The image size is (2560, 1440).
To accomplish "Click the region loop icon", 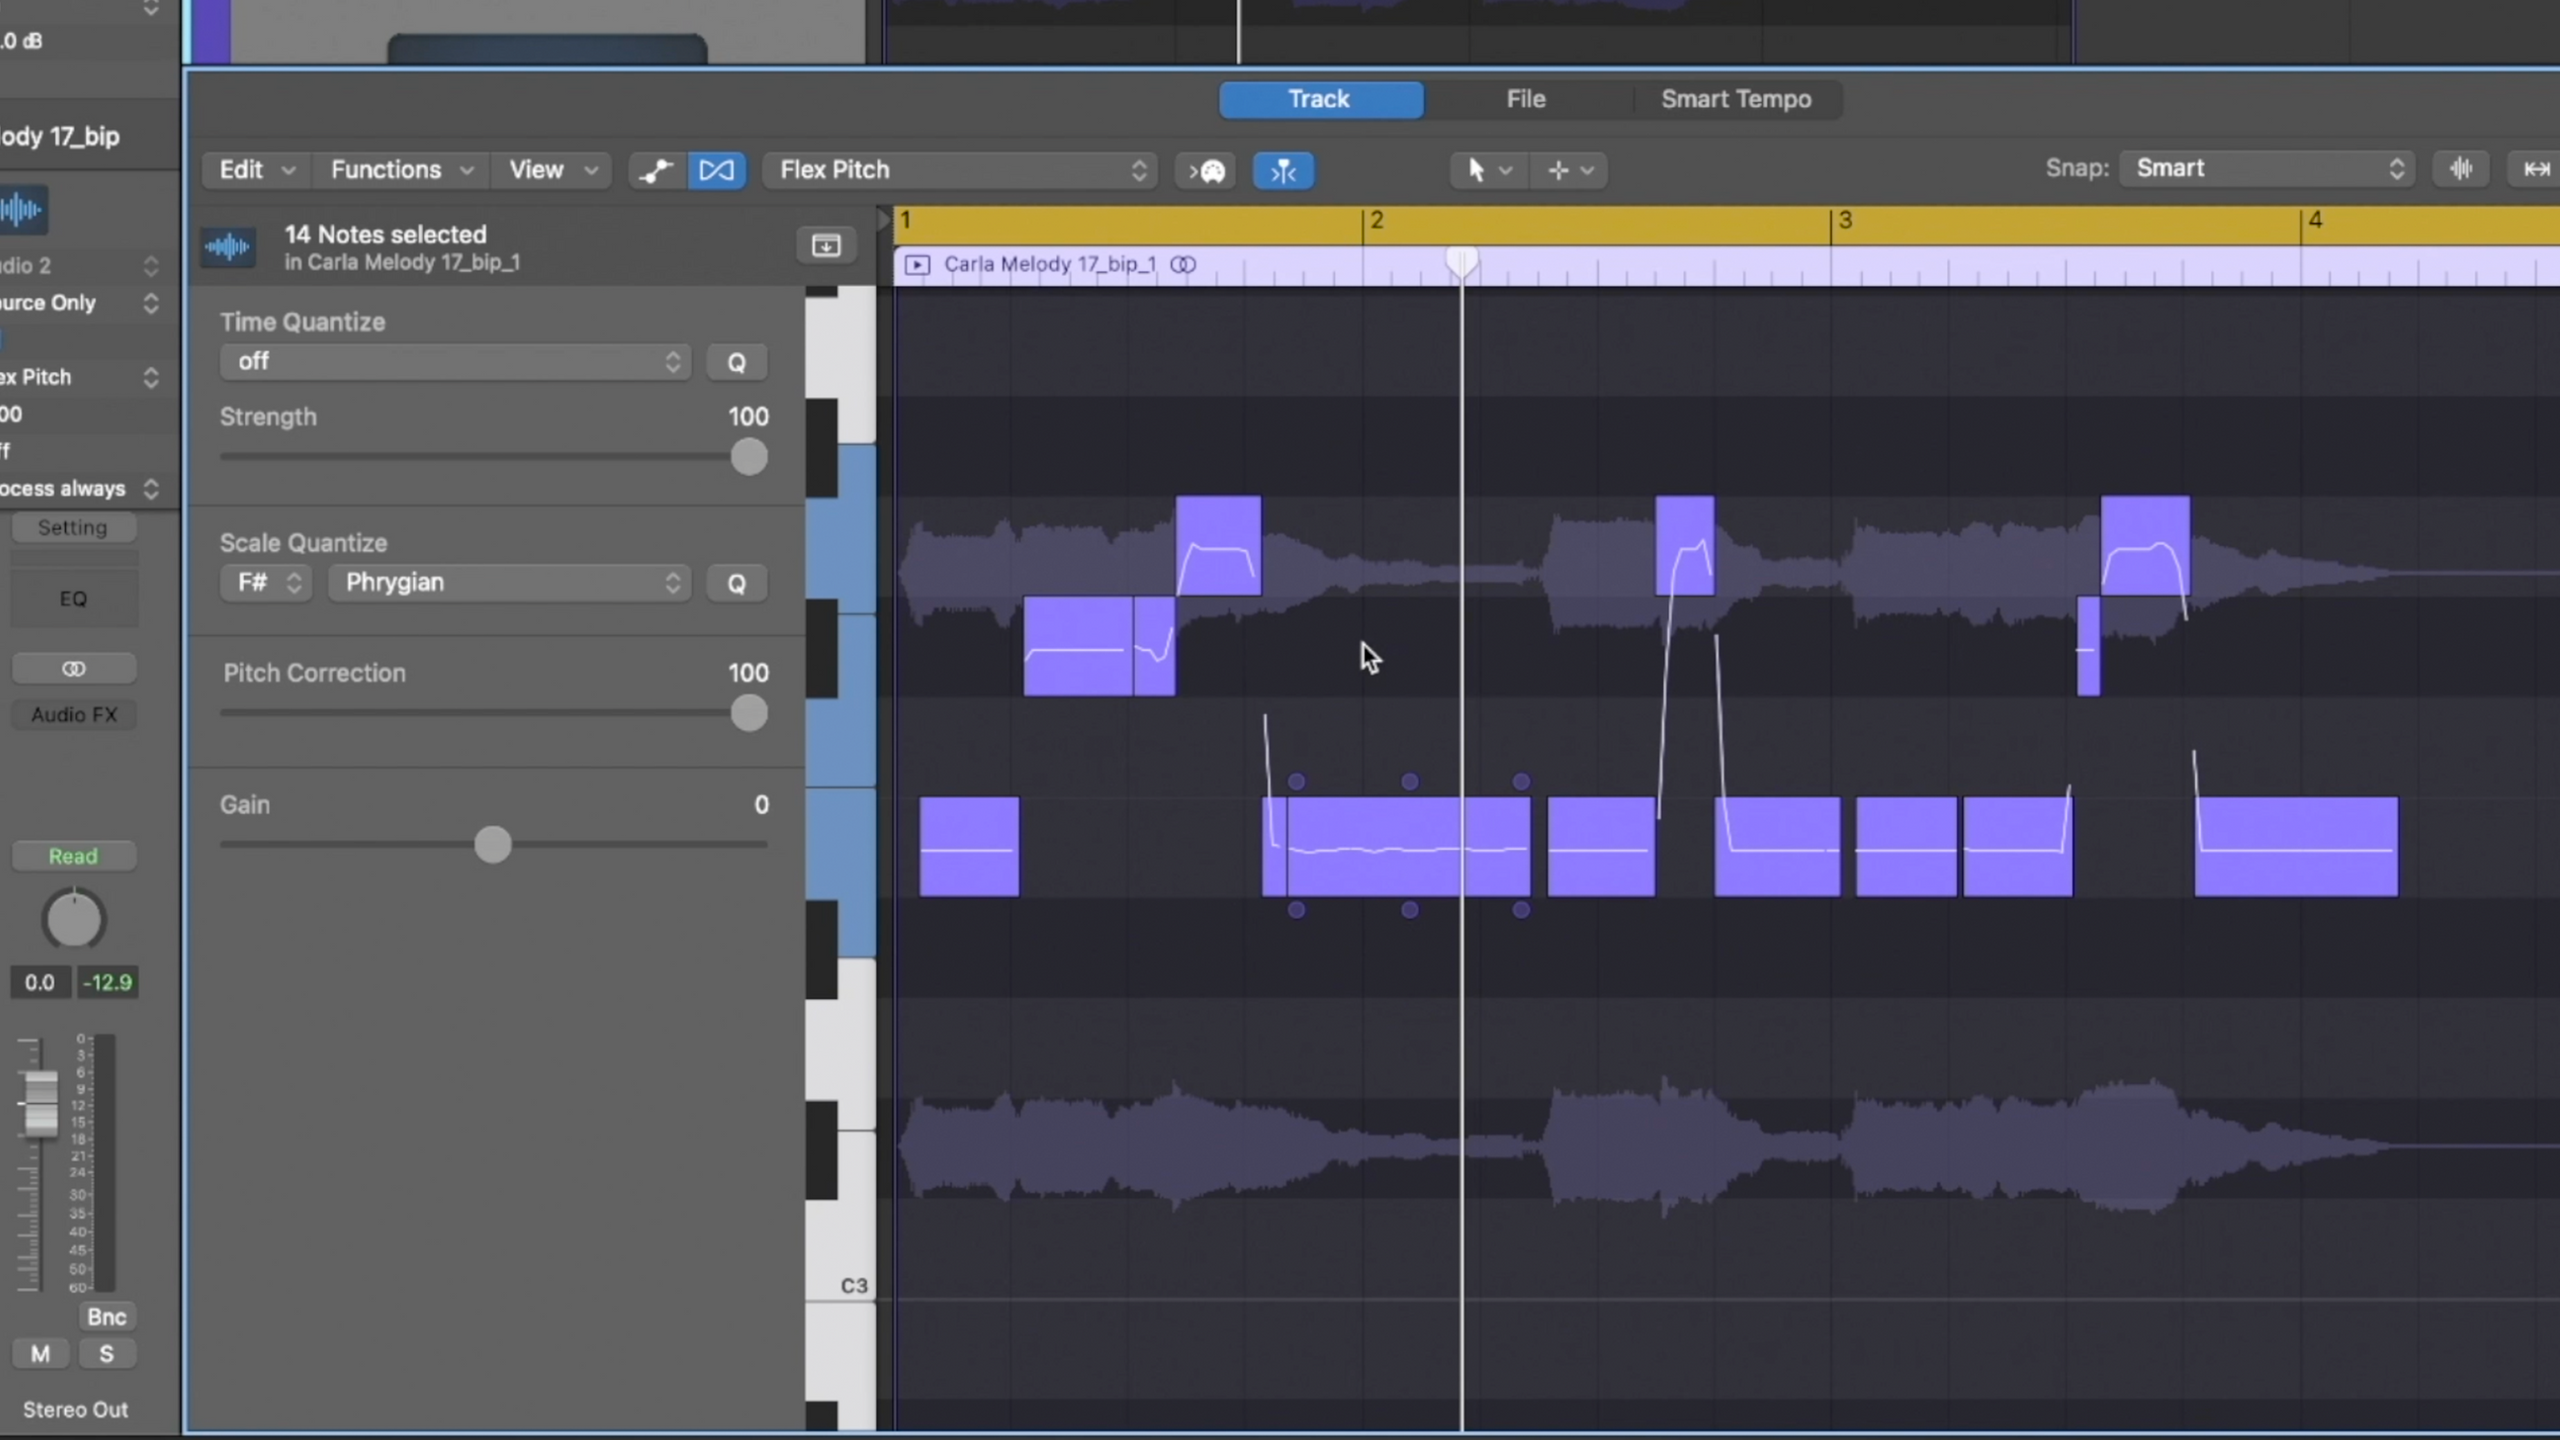I will 1183,264.
